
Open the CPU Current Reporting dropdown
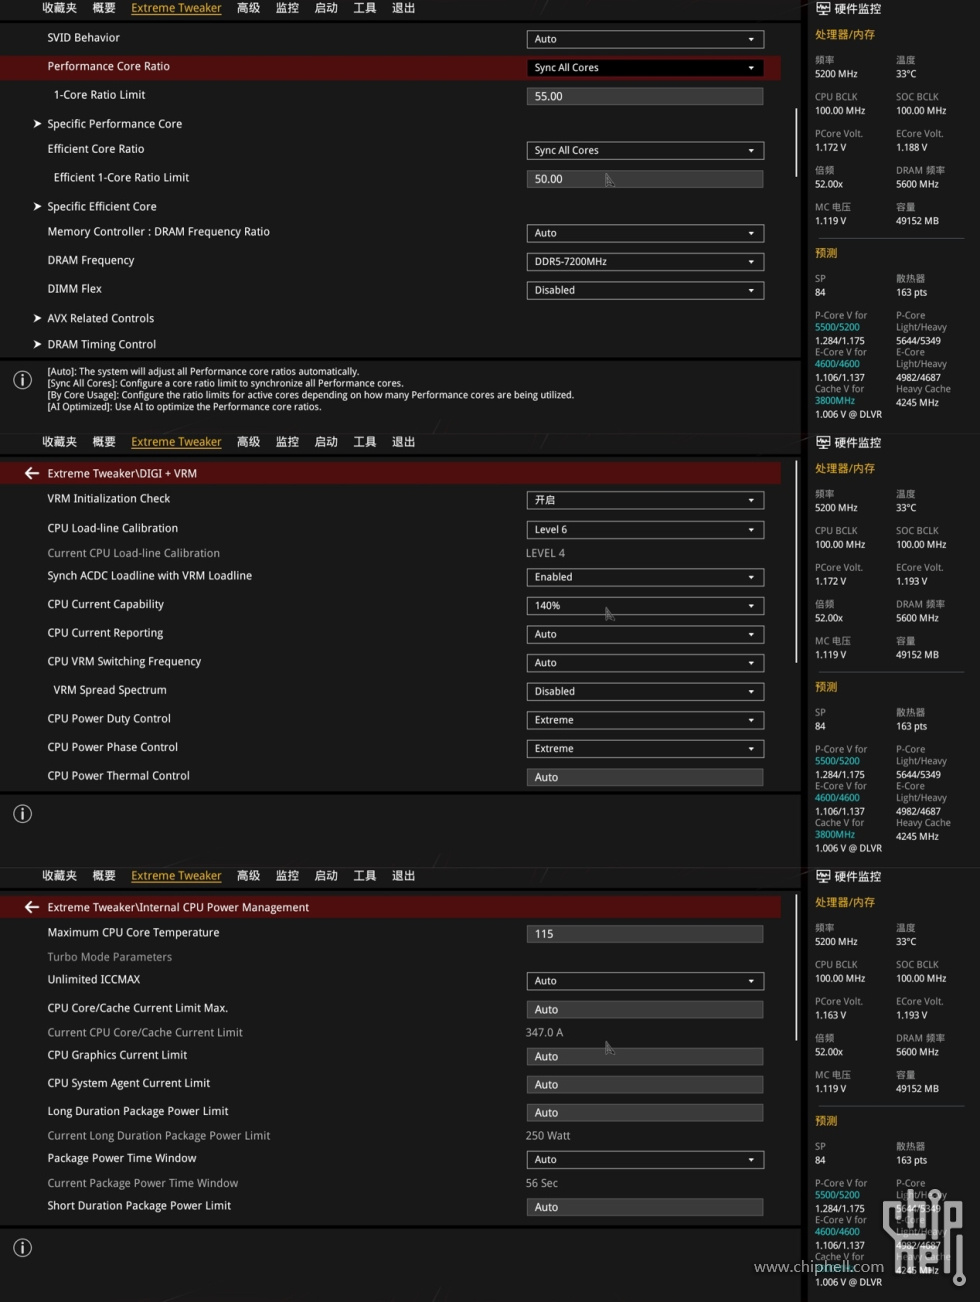(x=645, y=635)
